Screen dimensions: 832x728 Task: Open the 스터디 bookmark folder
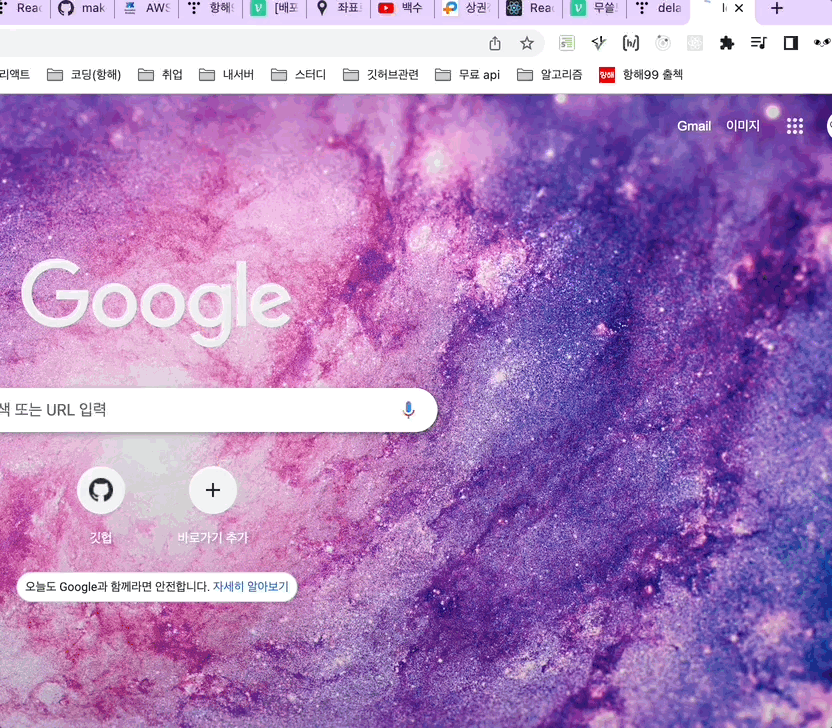(x=298, y=75)
